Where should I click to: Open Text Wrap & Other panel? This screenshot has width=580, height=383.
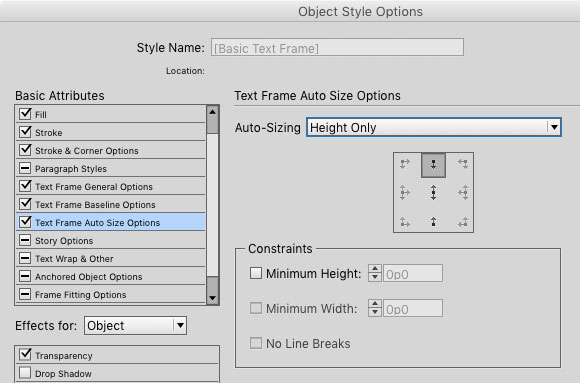[111, 258]
